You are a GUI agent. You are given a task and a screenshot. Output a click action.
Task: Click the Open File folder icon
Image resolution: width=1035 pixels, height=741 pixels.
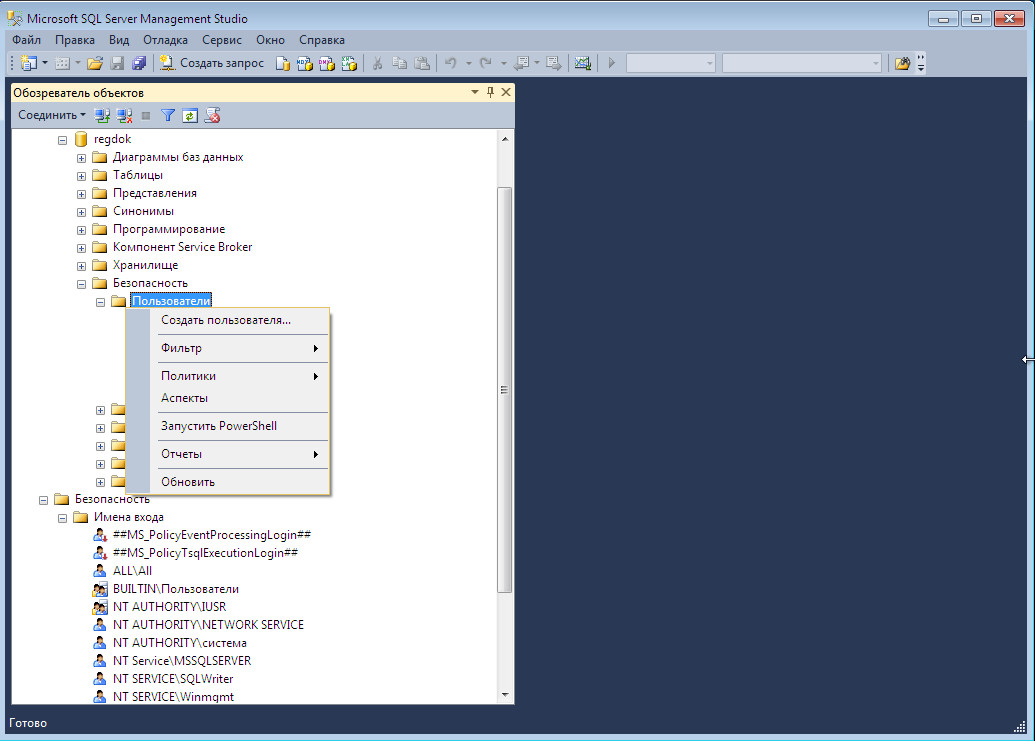[95, 63]
